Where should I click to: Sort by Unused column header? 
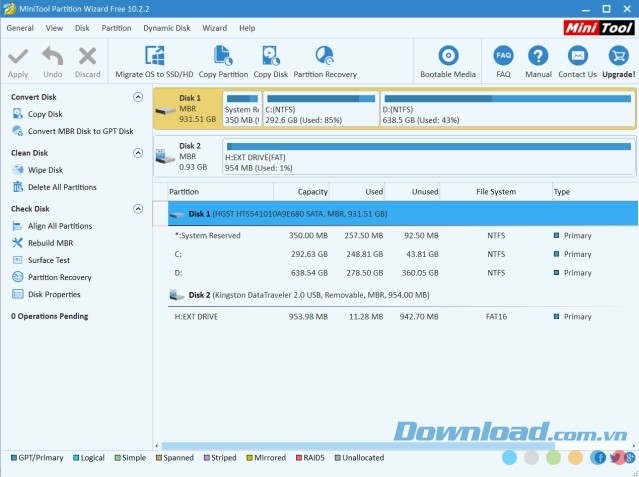click(x=412, y=192)
